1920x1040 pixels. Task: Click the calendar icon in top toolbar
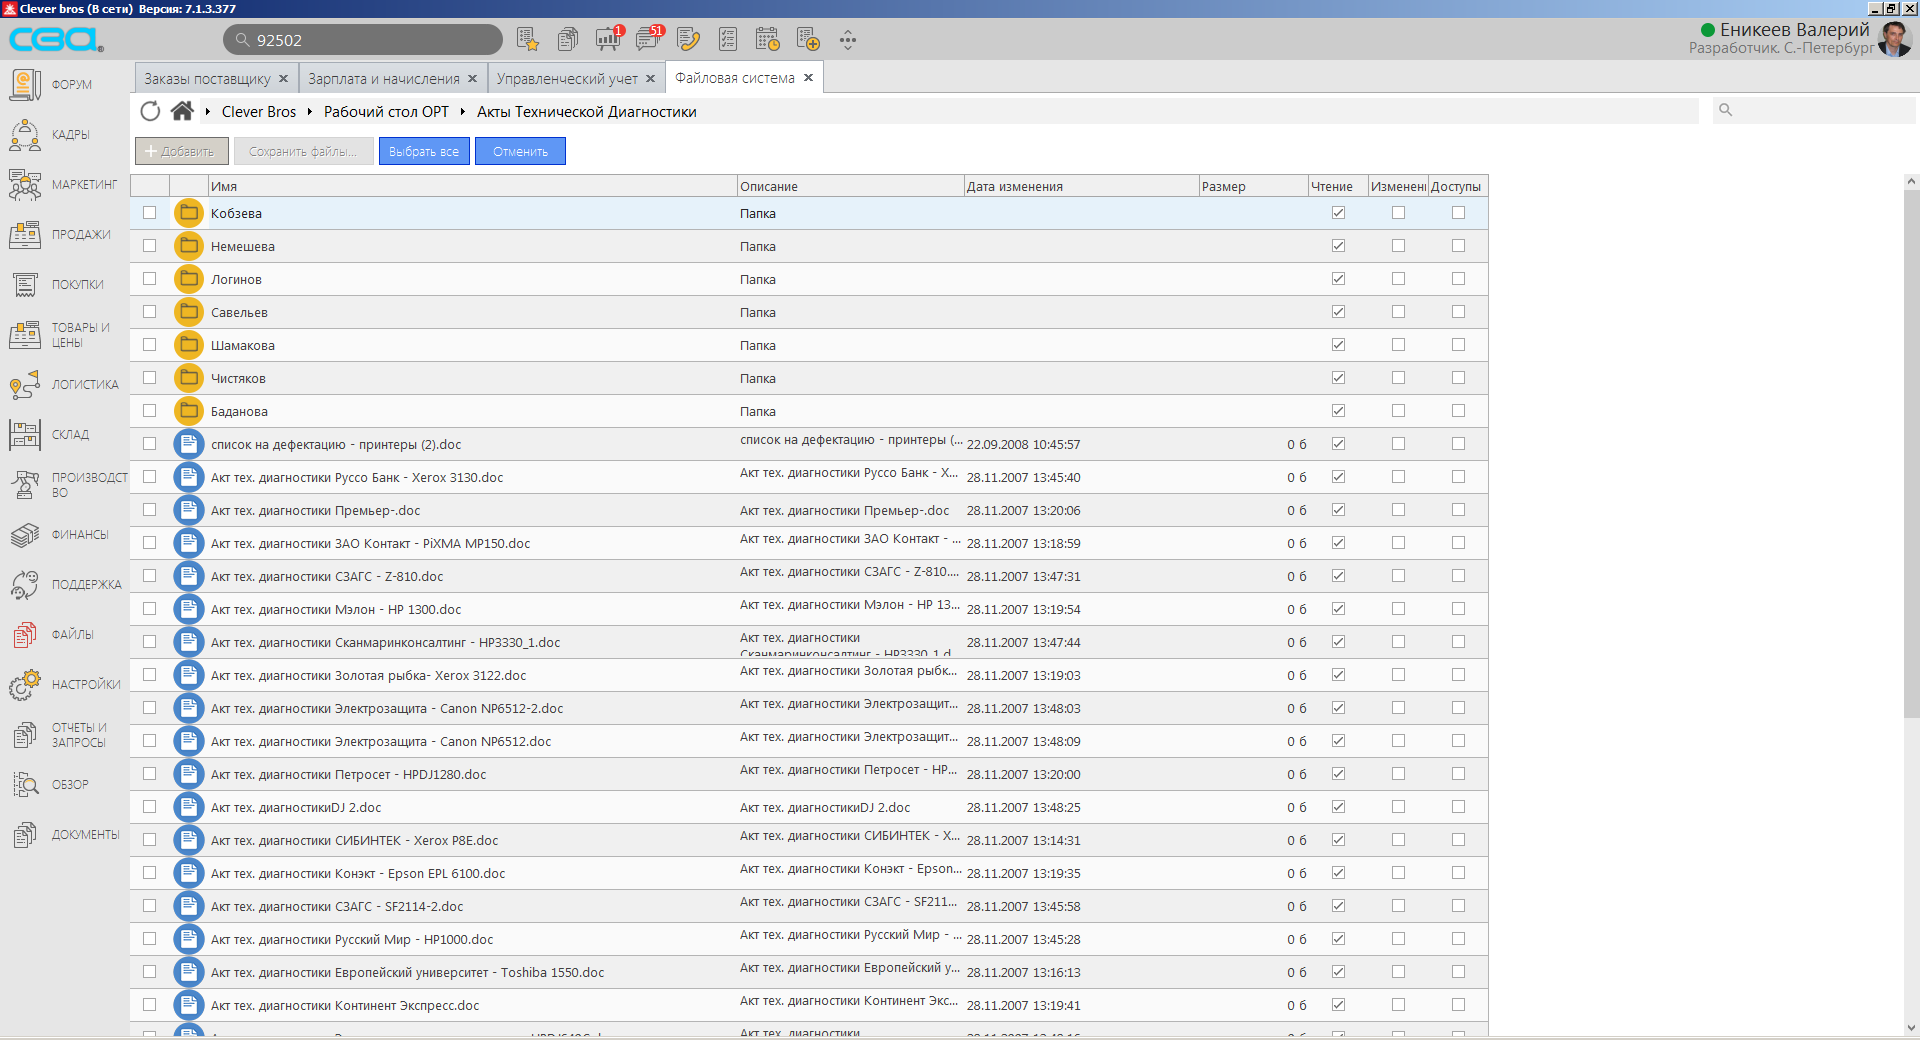[767, 40]
